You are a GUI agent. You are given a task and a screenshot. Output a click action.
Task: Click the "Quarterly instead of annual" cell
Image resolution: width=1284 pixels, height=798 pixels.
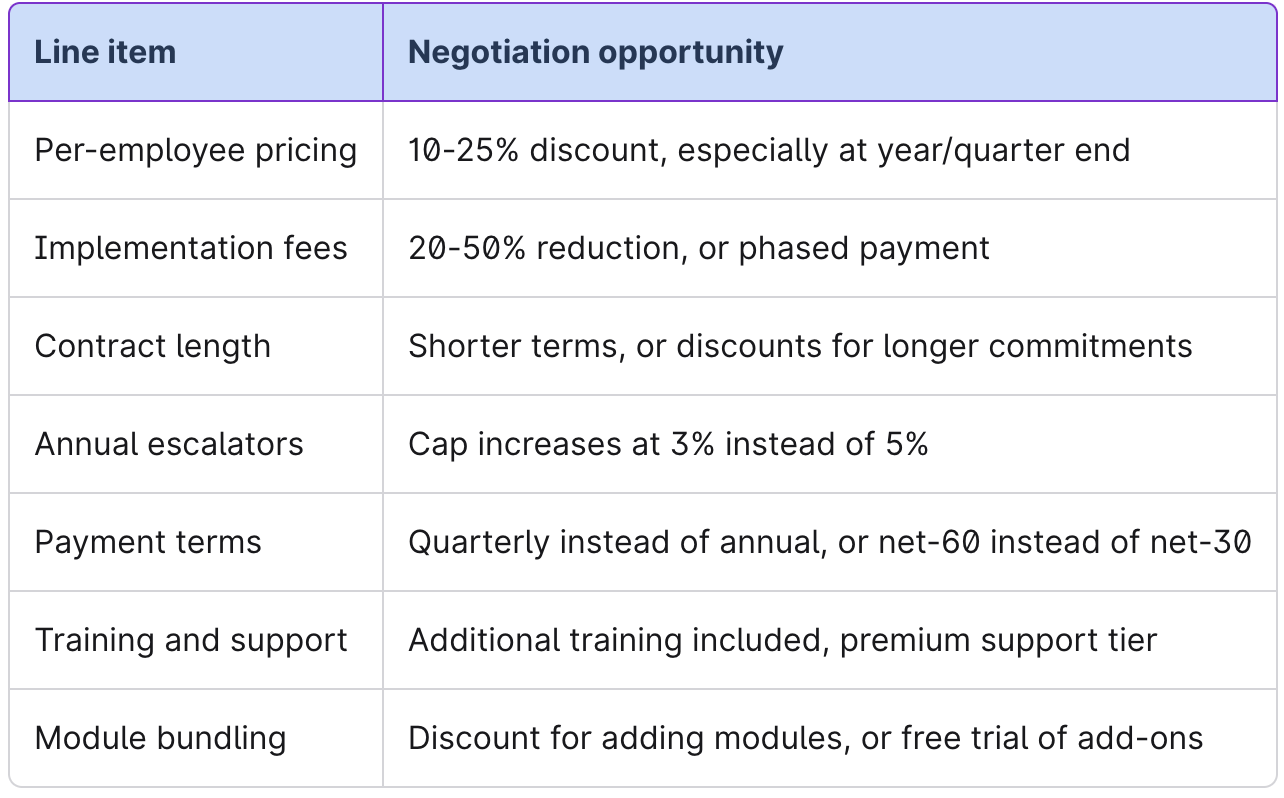(x=830, y=542)
